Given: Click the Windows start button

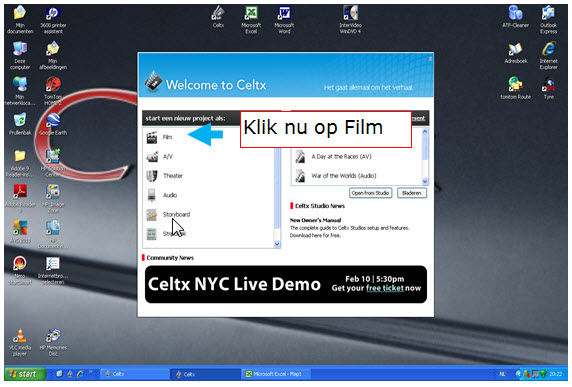Looking at the screenshot, I should pyautogui.click(x=25, y=374).
